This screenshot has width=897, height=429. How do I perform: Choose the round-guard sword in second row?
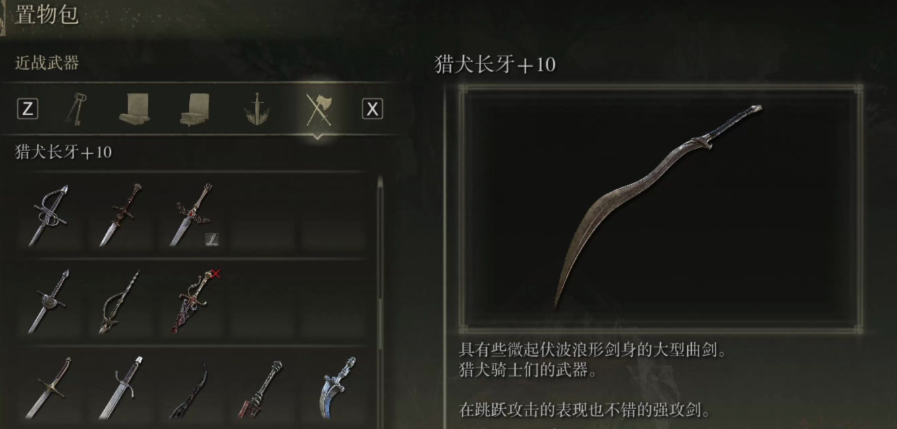point(49,301)
